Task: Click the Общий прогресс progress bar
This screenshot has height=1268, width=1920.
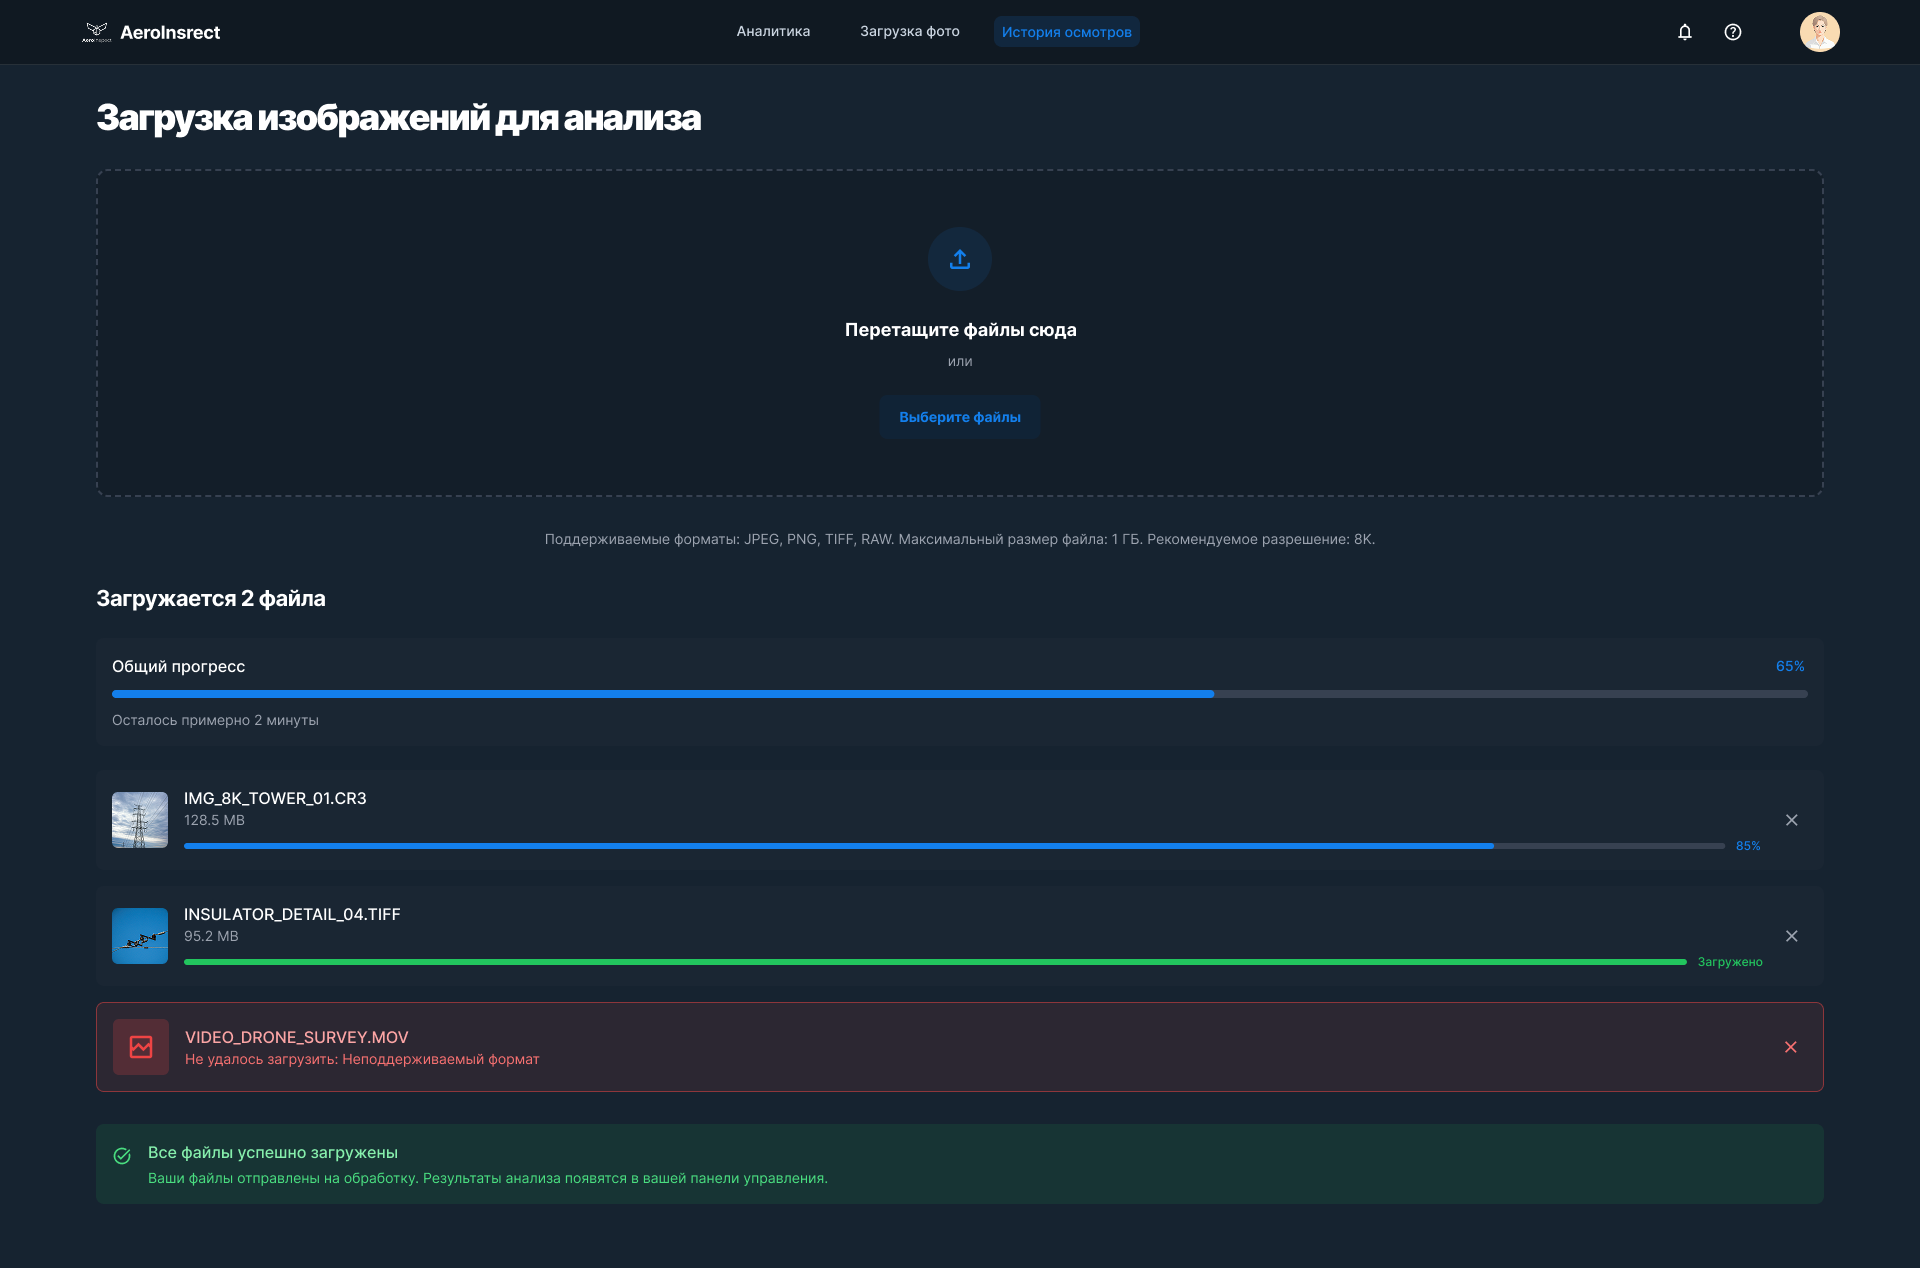Action: 959,694
